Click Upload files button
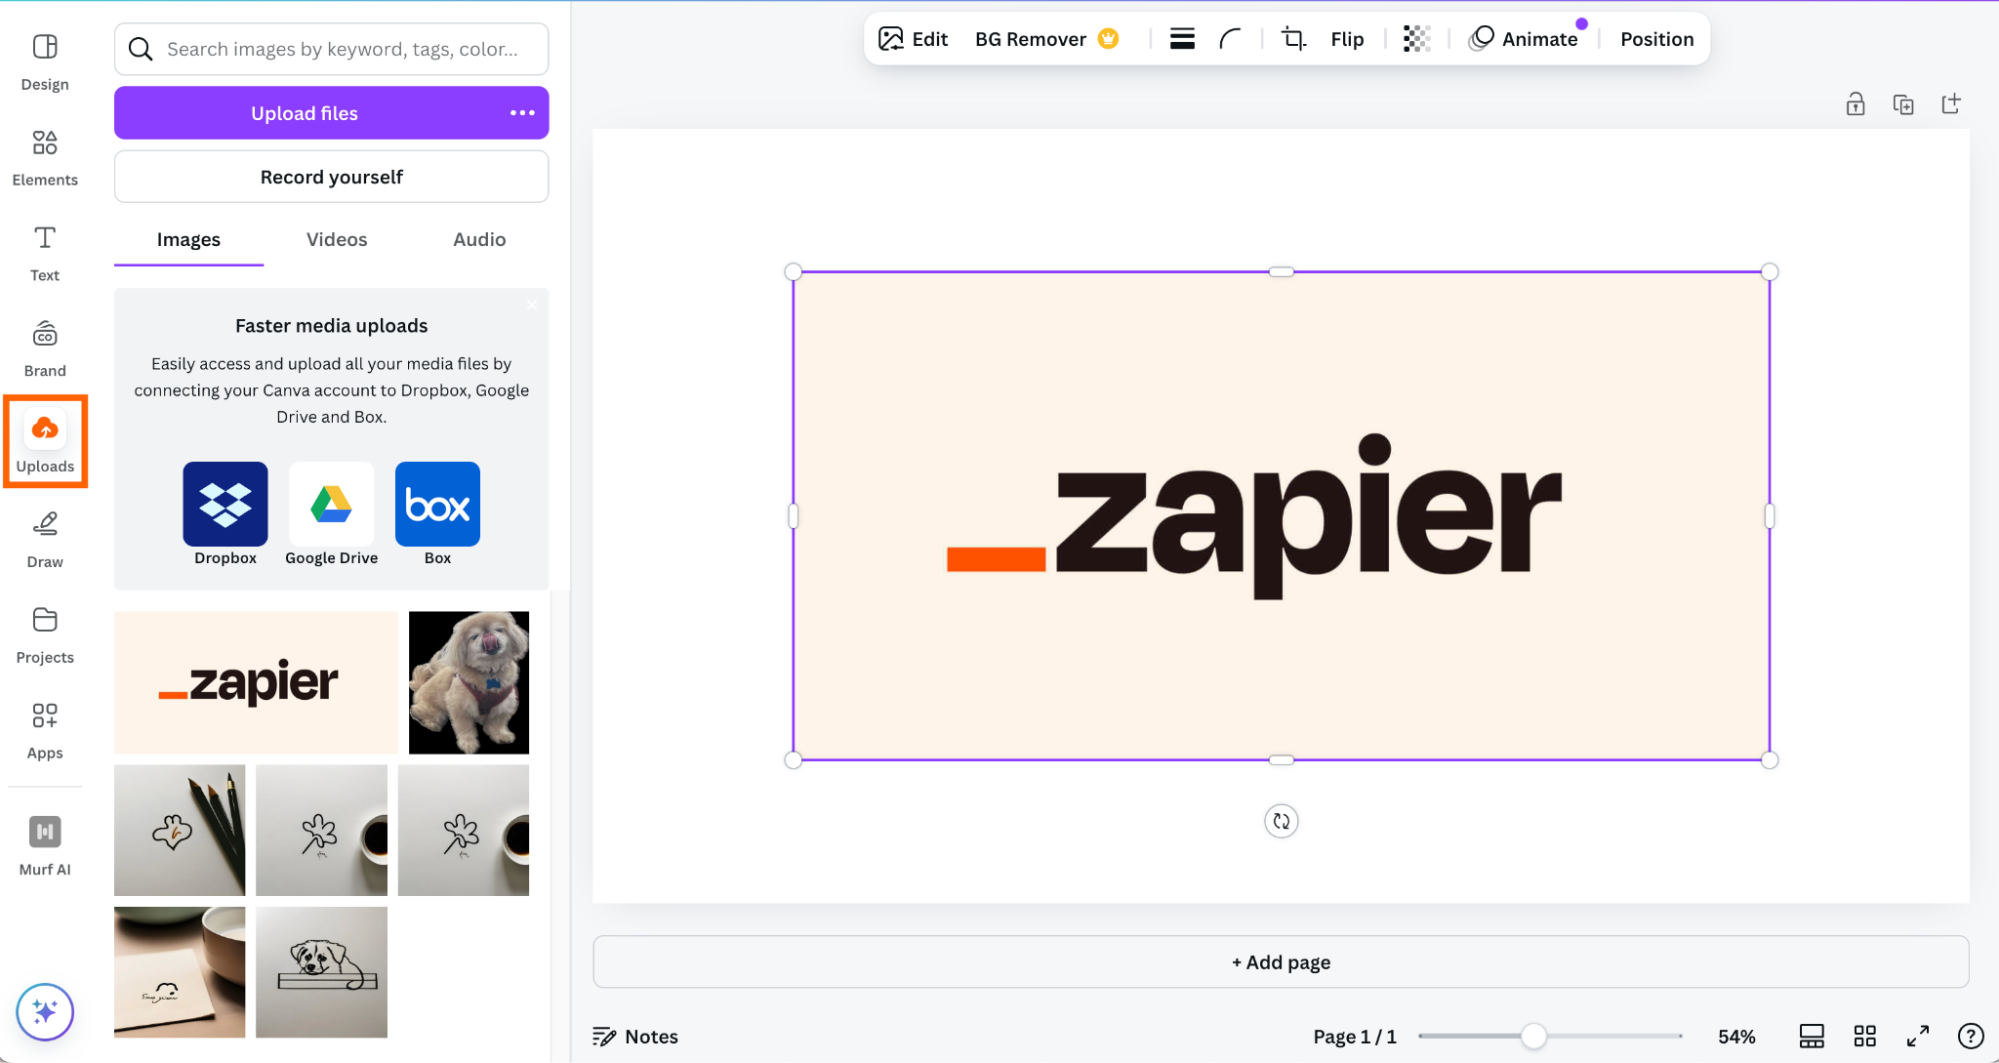This screenshot has width=1999, height=1063. tap(305, 113)
